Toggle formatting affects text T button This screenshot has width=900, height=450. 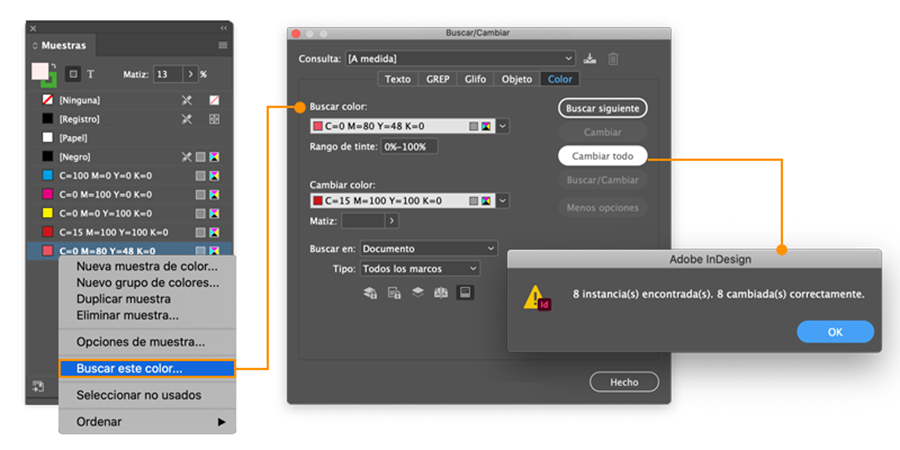[x=91, y=74]
